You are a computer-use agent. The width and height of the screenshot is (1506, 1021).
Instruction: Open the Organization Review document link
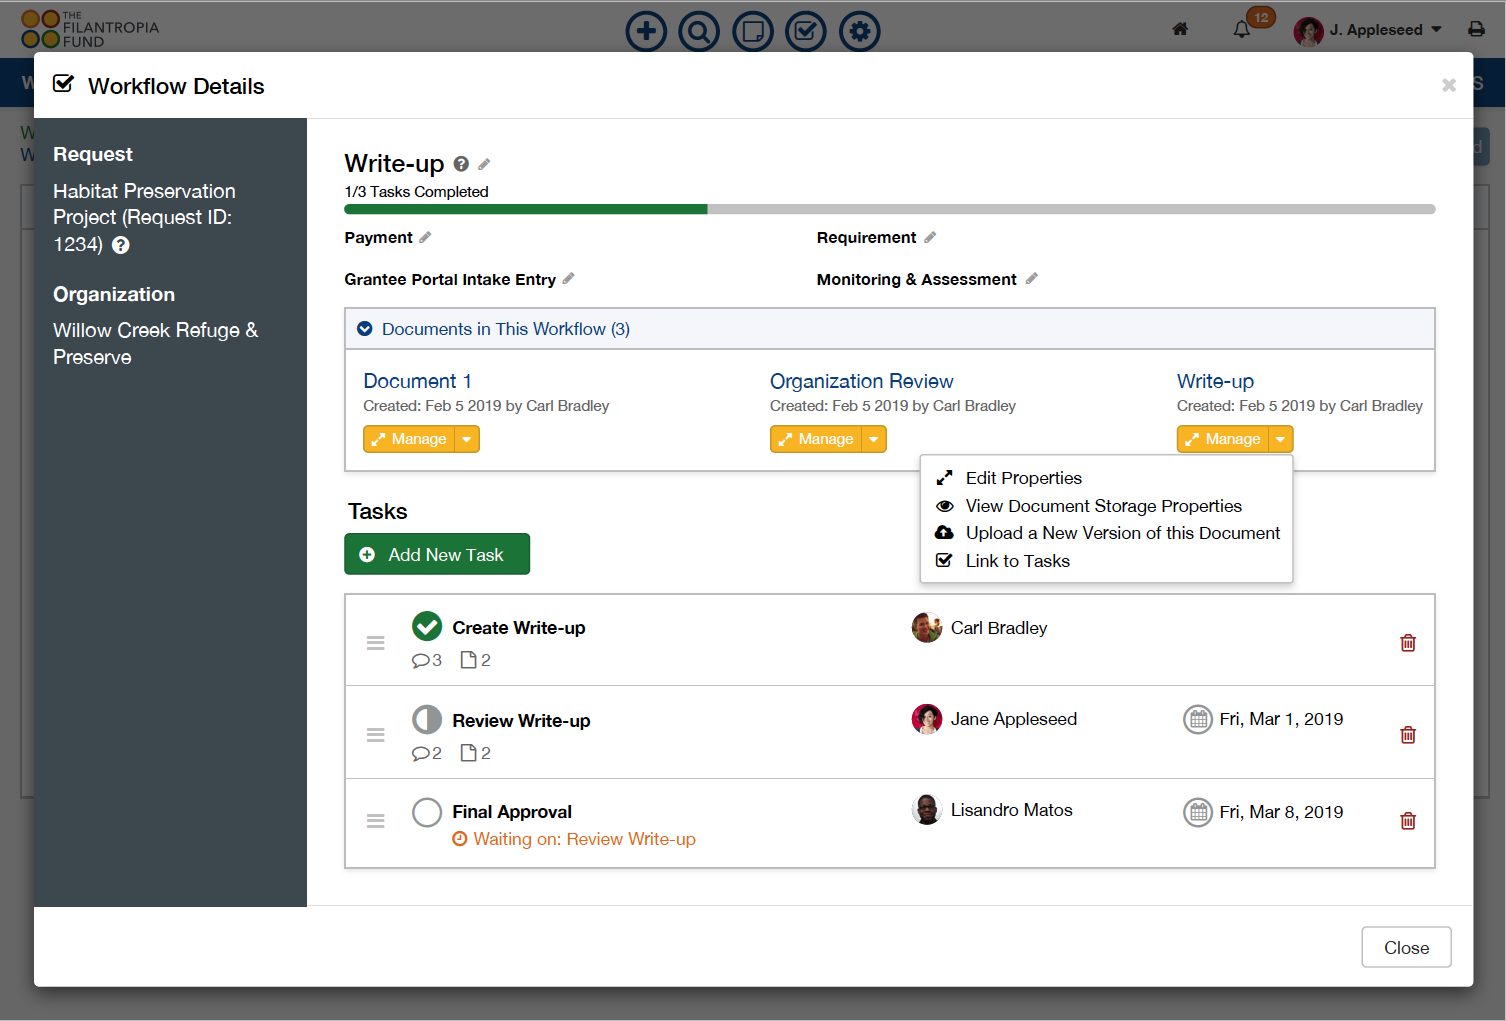click(861, 381)
